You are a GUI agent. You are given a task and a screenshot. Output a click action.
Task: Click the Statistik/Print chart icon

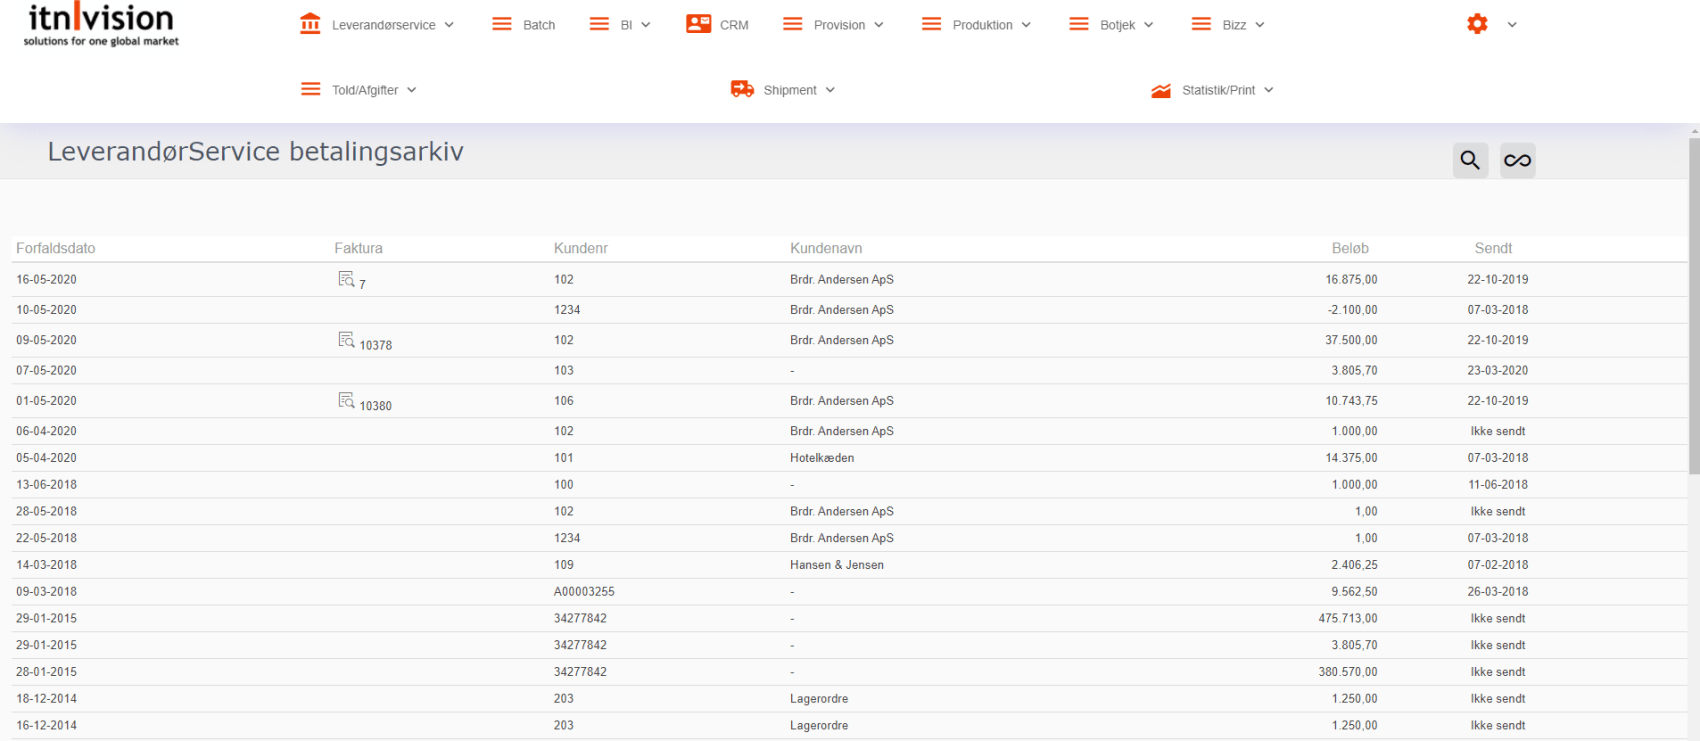(x=1160, y=90)
